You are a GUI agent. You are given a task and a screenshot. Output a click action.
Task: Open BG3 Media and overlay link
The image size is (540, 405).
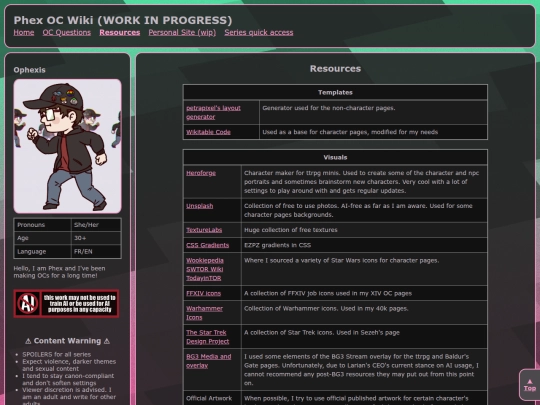pos(209,361)
